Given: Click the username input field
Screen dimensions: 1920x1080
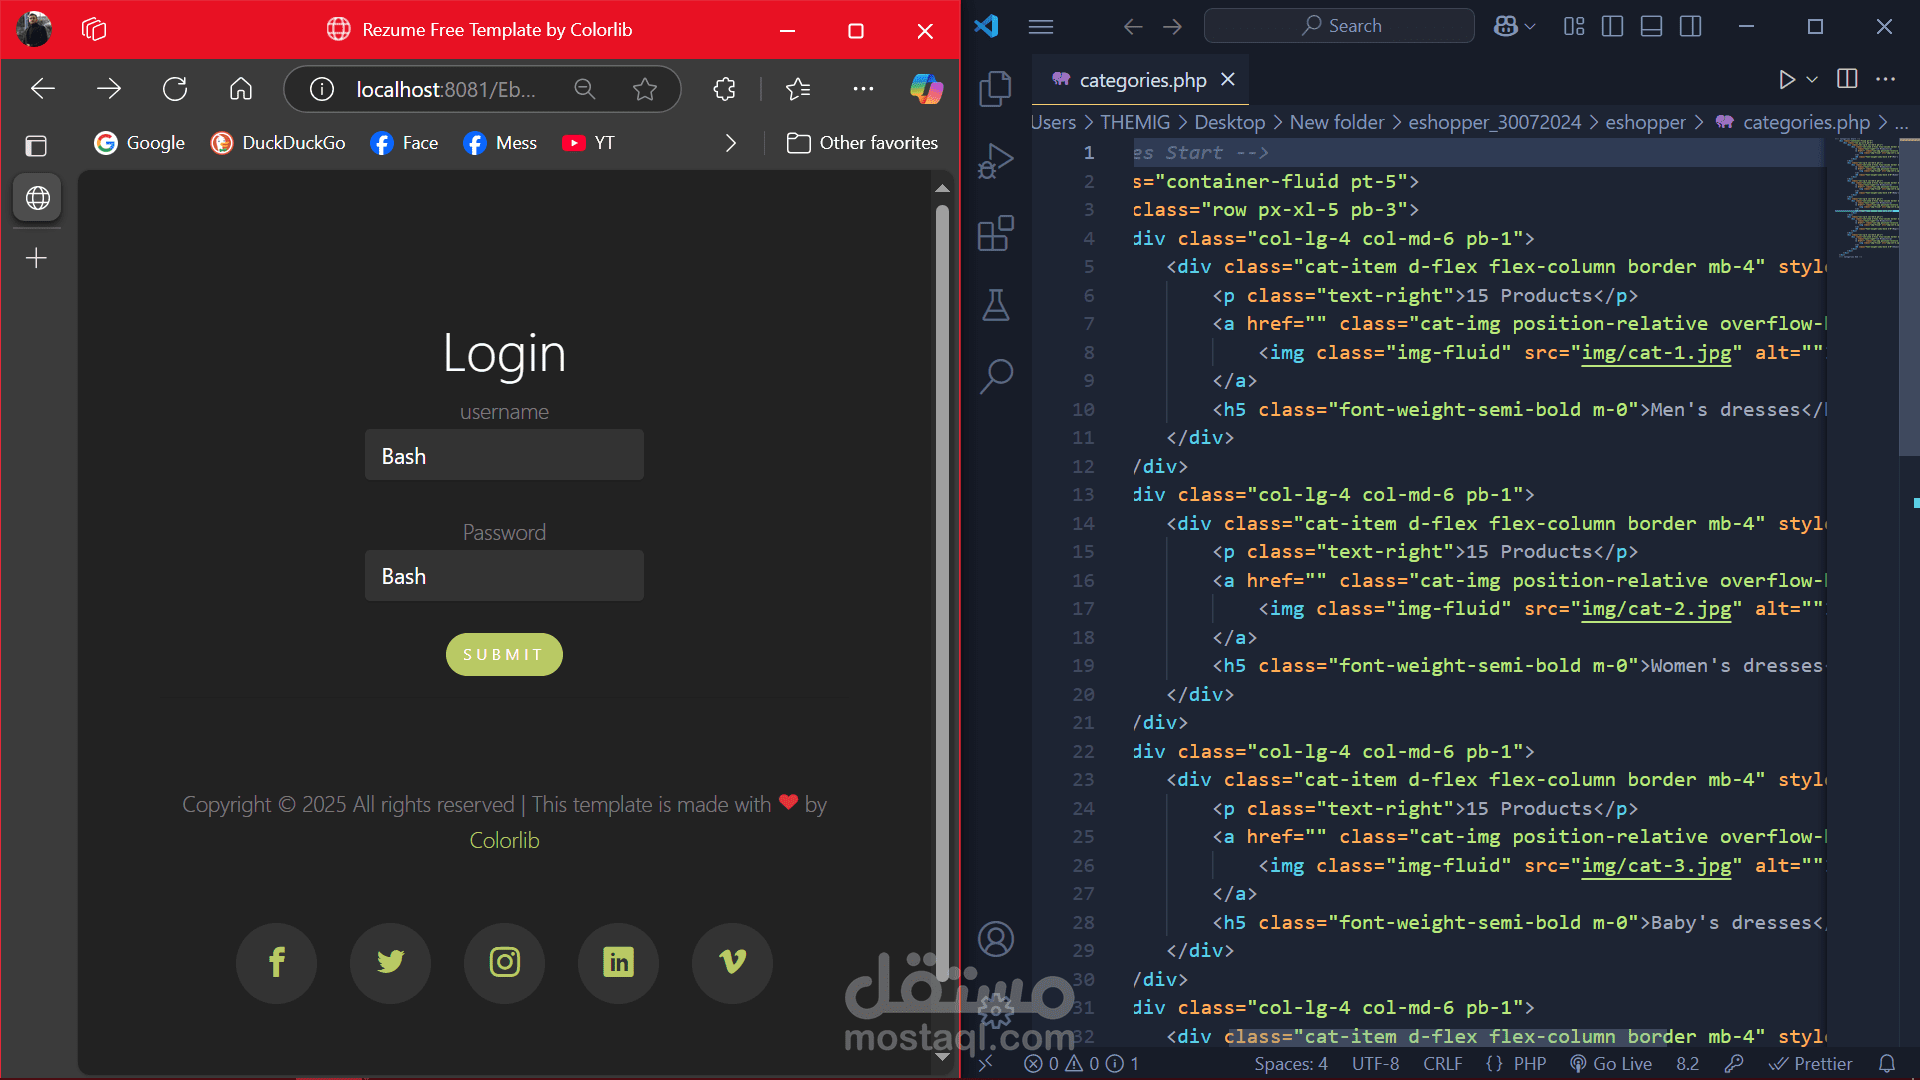Looking at the screenshot, I should 504,455.
